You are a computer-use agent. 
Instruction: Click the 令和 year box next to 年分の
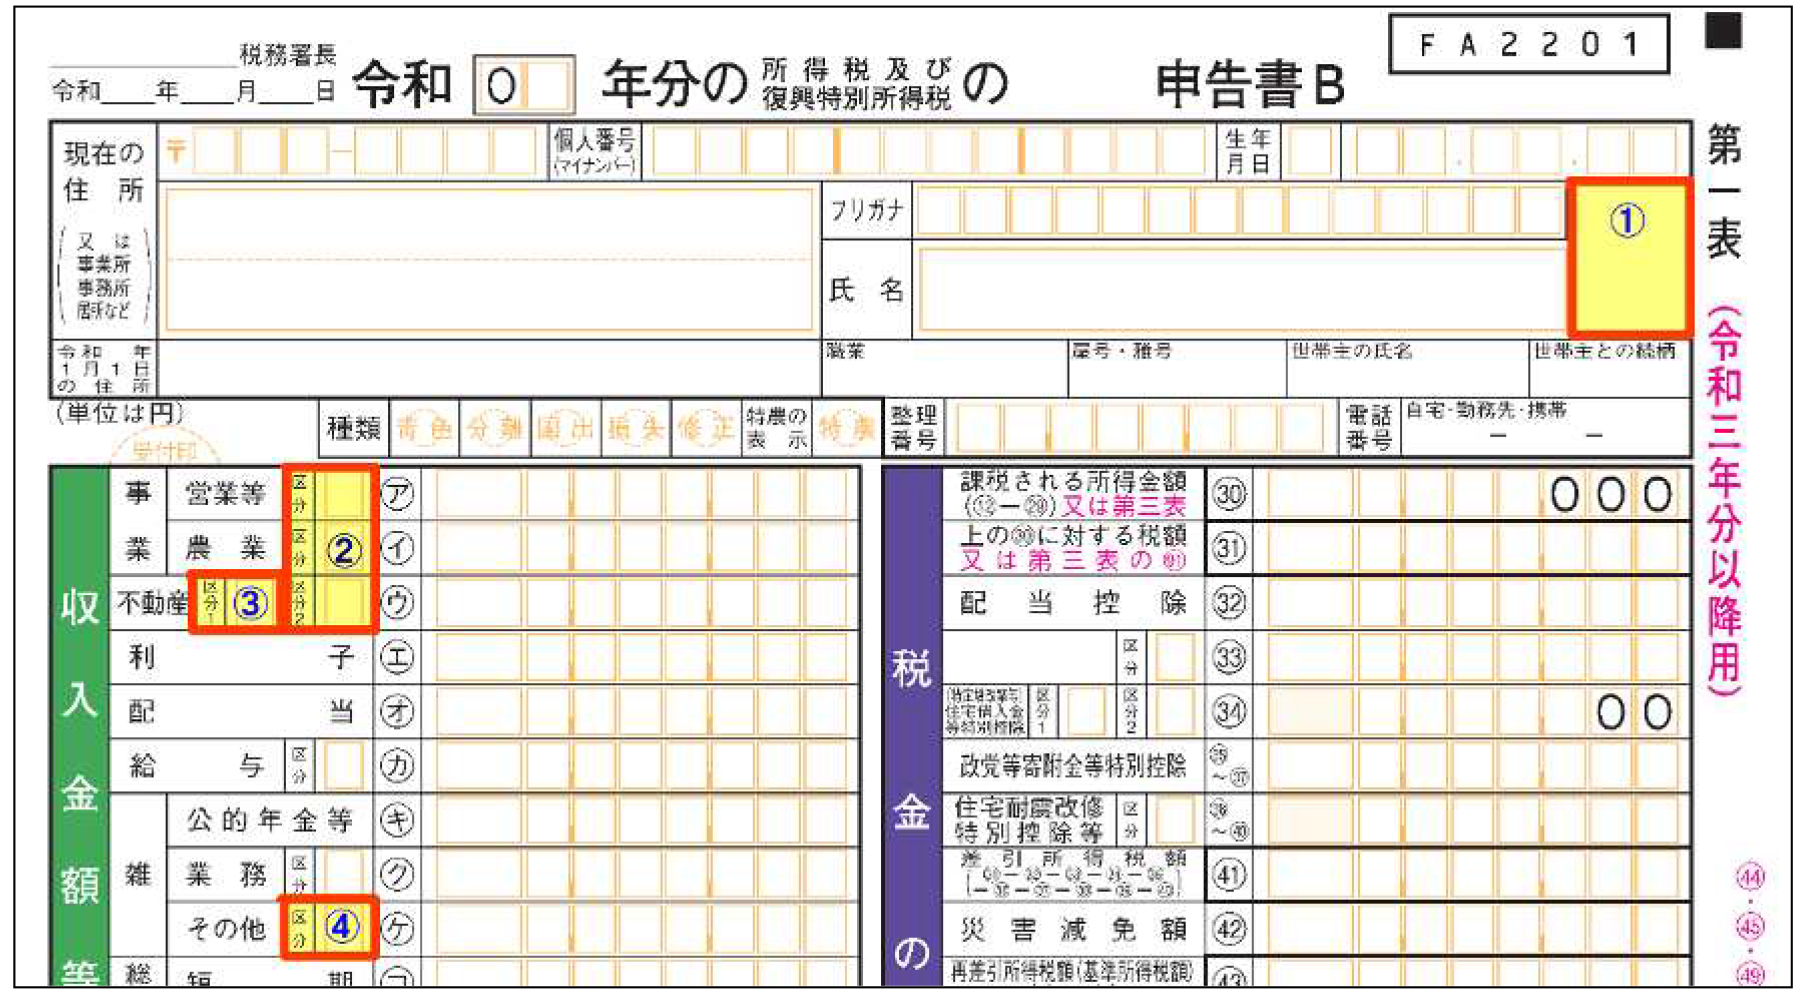click(524, 86)
